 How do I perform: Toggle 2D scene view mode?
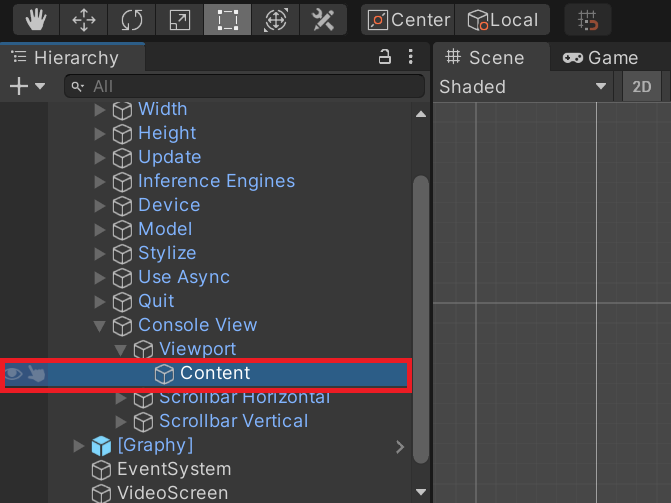tap(642, 87)
